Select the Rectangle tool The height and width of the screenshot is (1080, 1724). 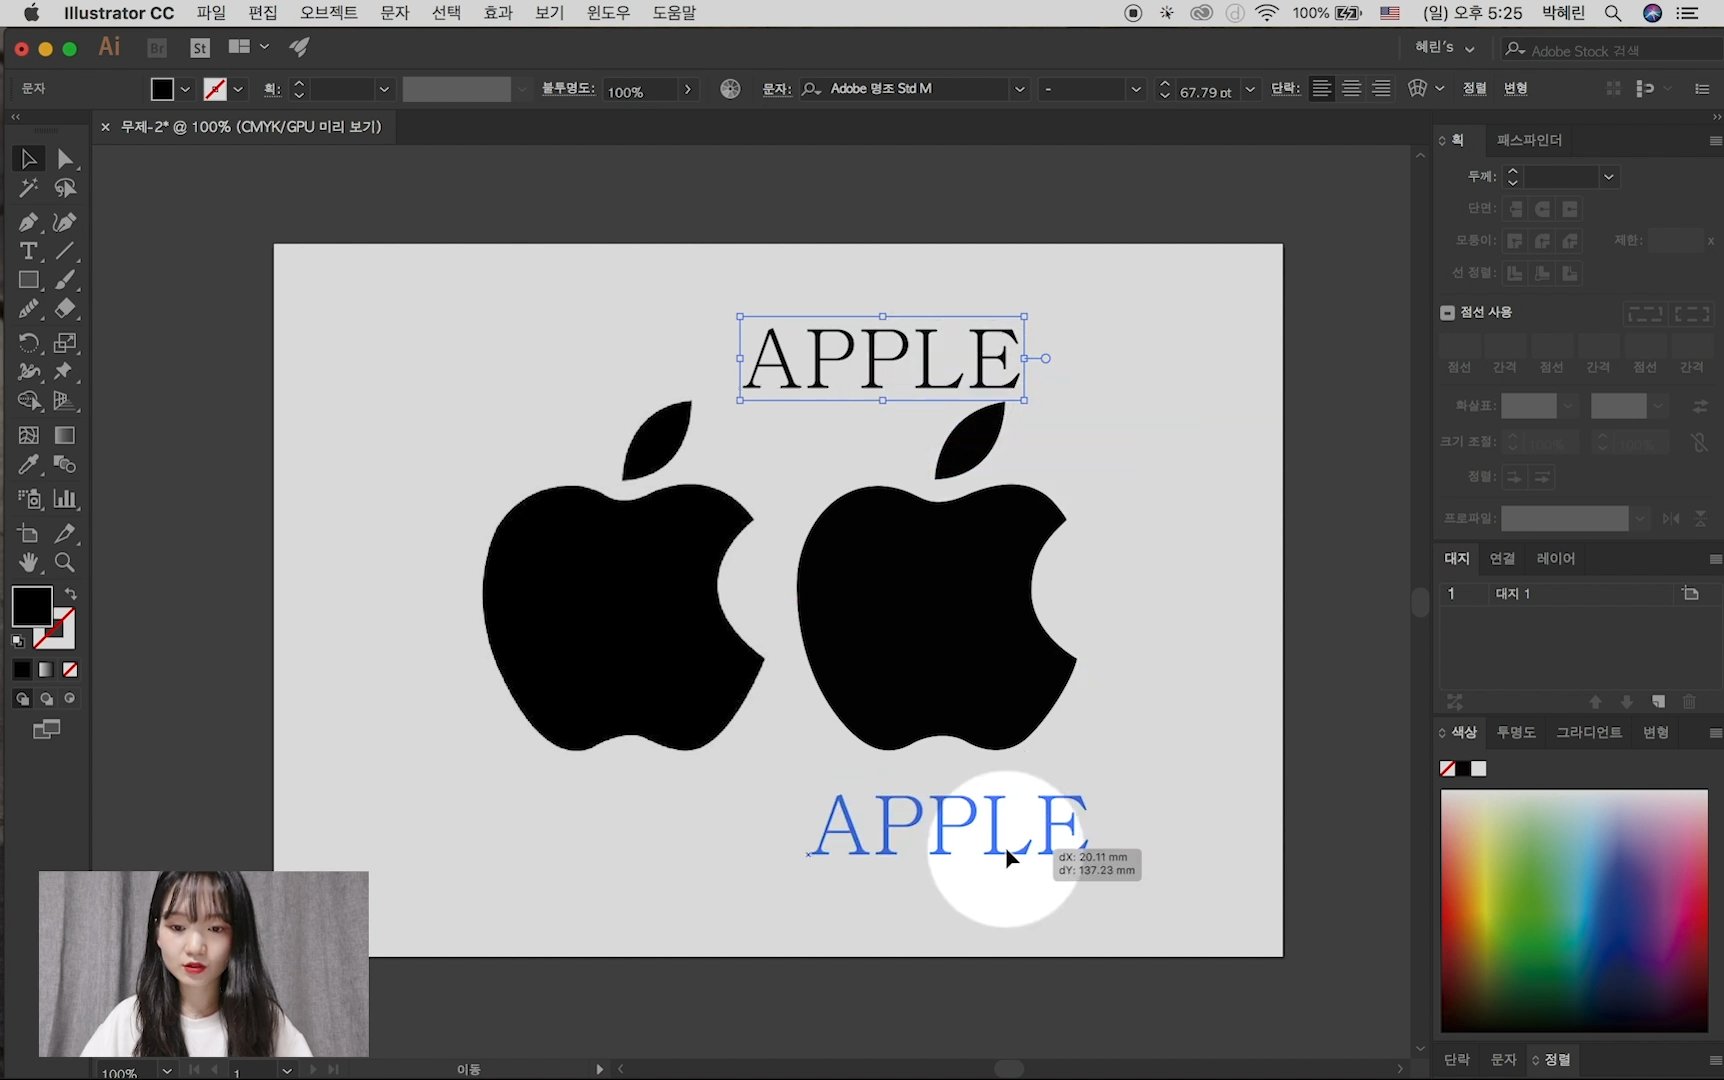pyautogui.click(x=29, y=280)
